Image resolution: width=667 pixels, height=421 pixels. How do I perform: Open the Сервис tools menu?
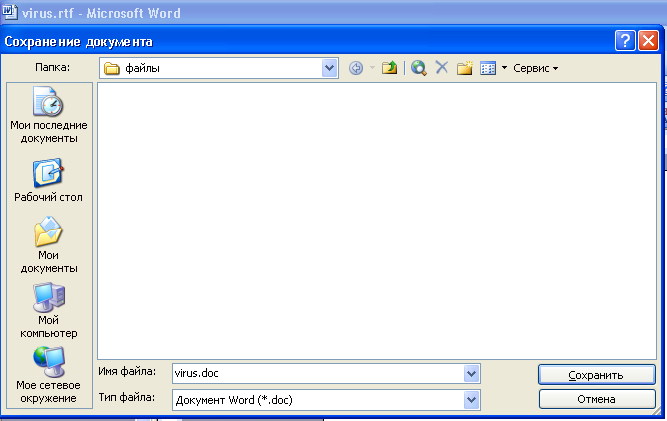[x=535, y=68]
